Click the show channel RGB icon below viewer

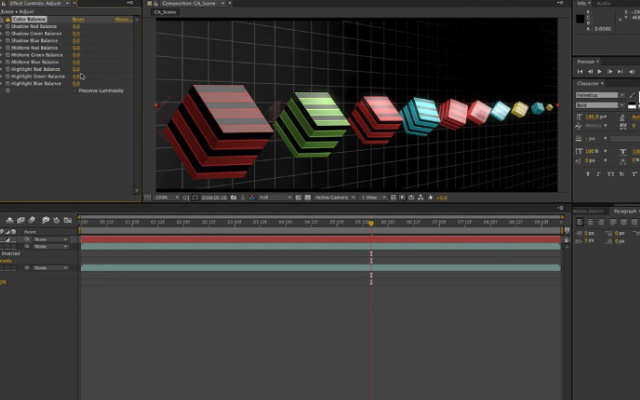(x=252, y=198)
